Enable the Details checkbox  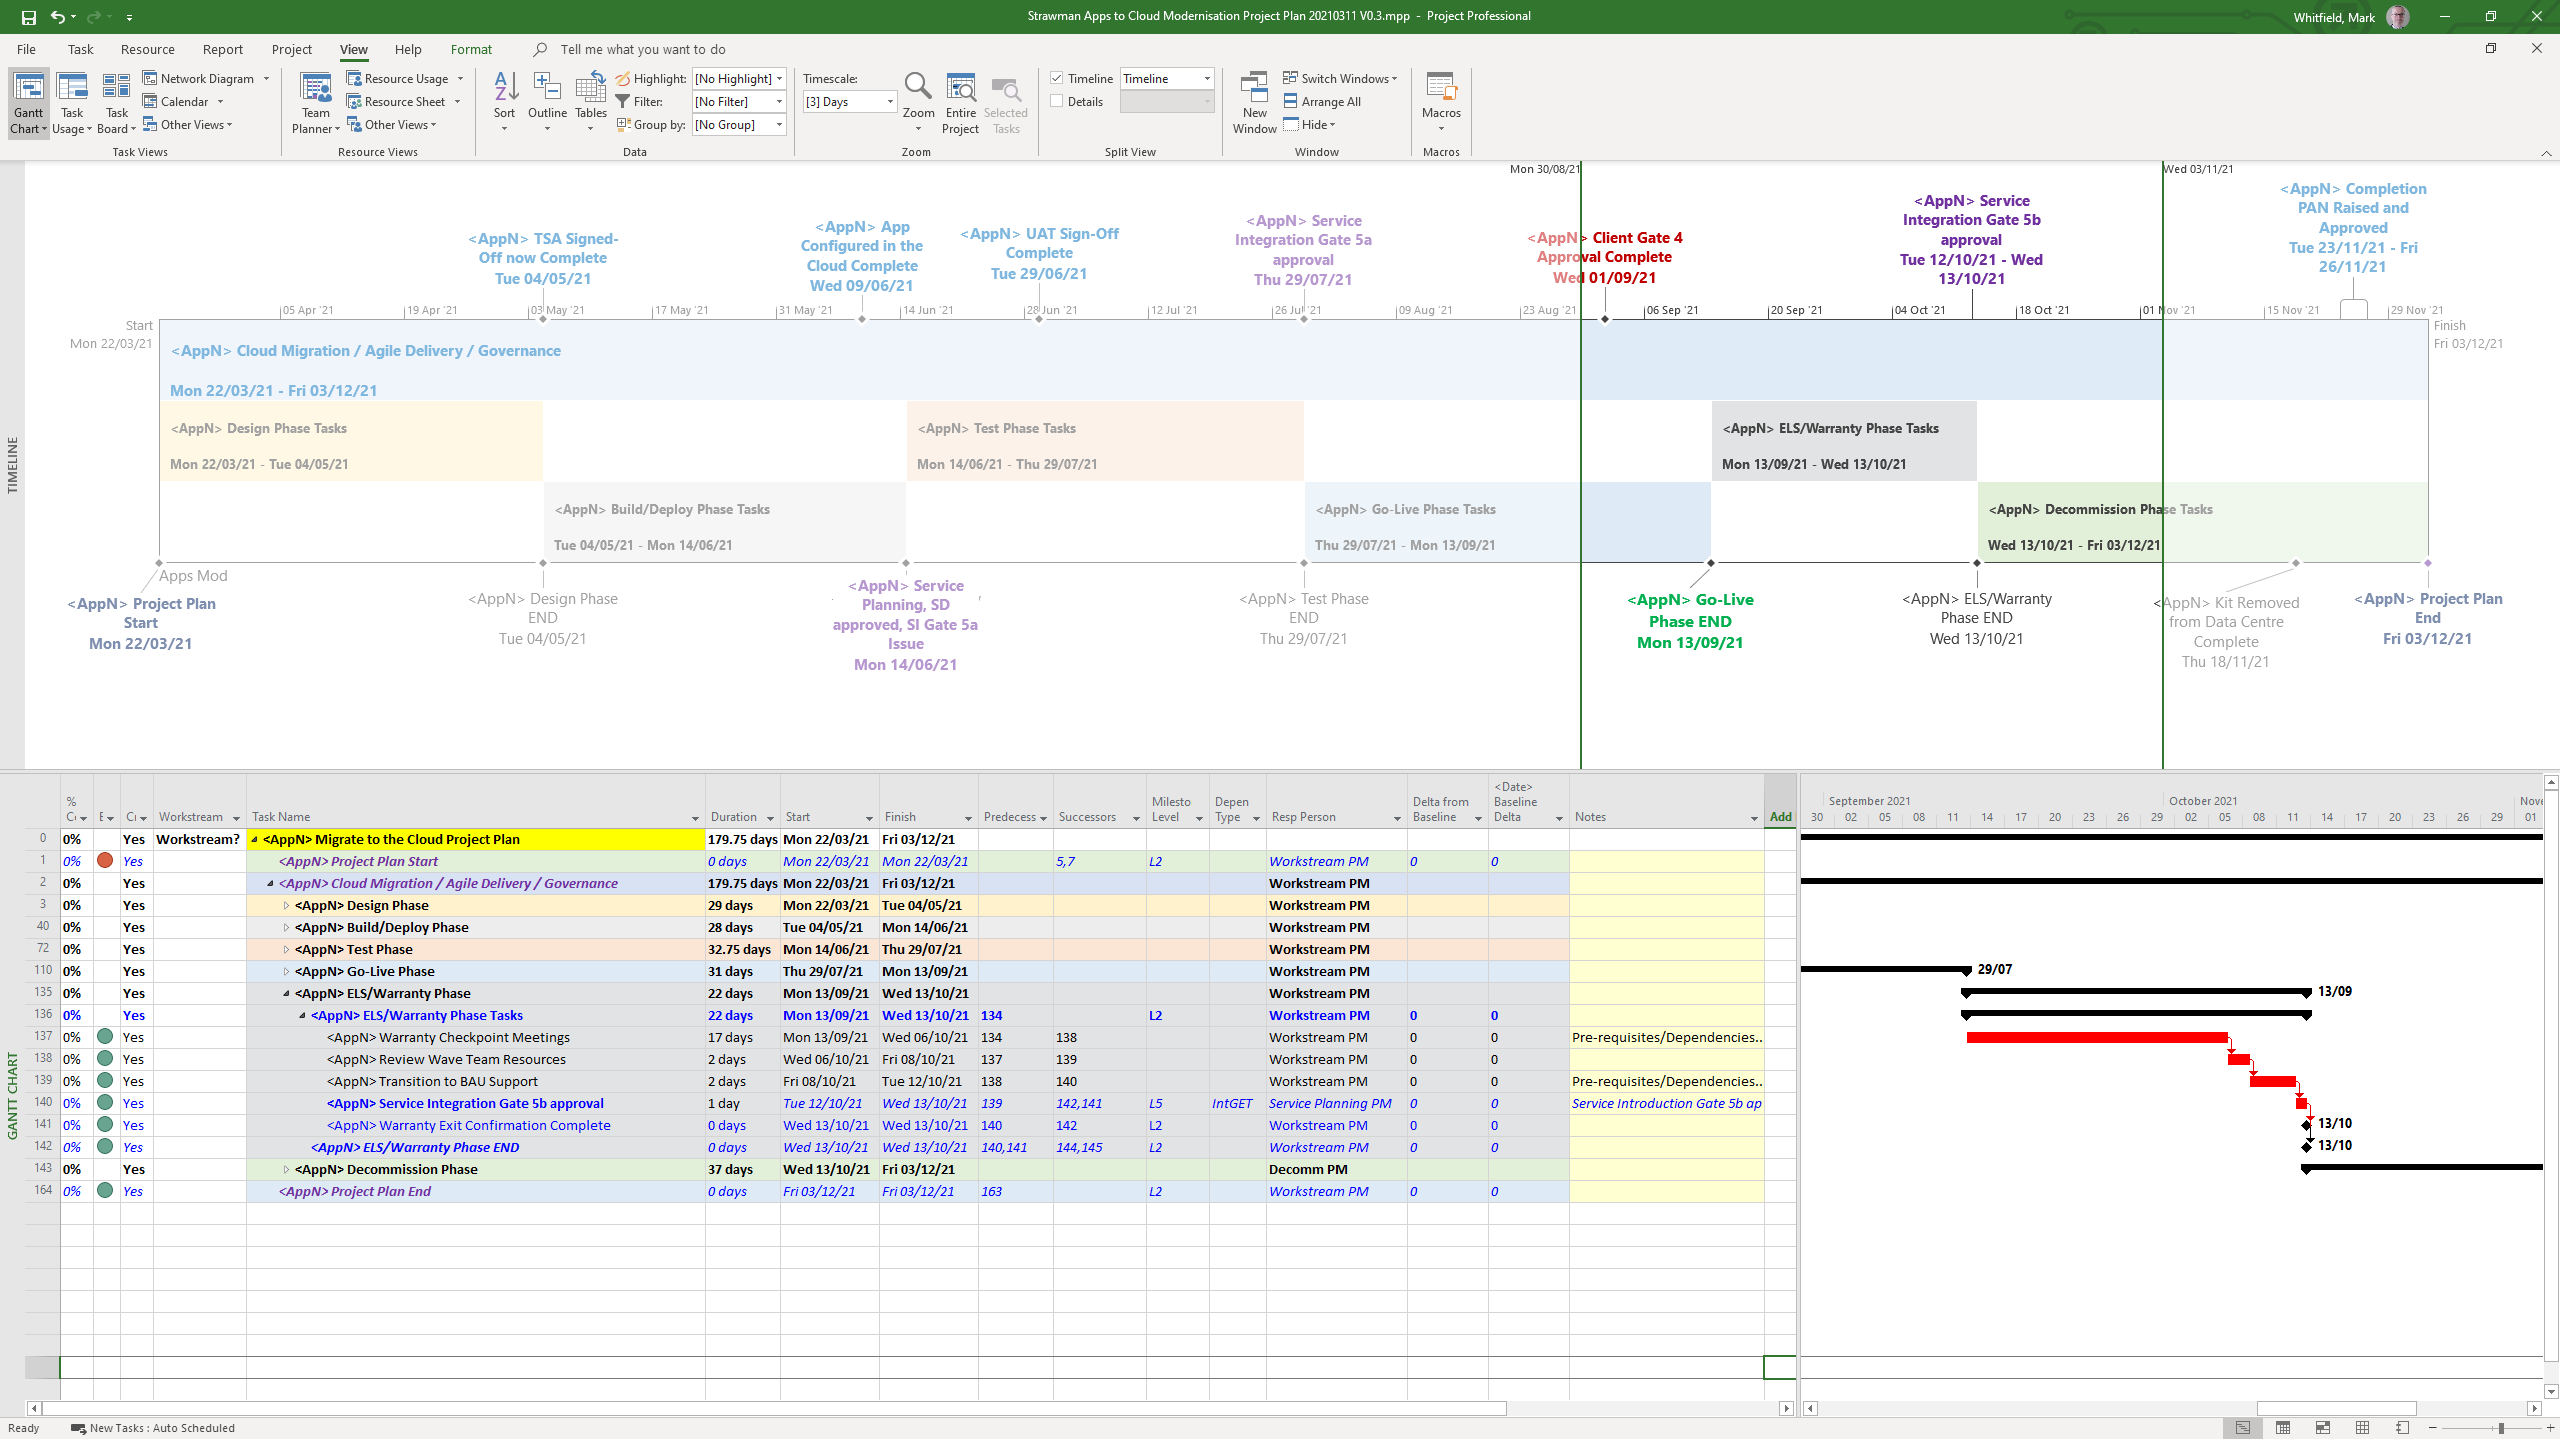1057,101
